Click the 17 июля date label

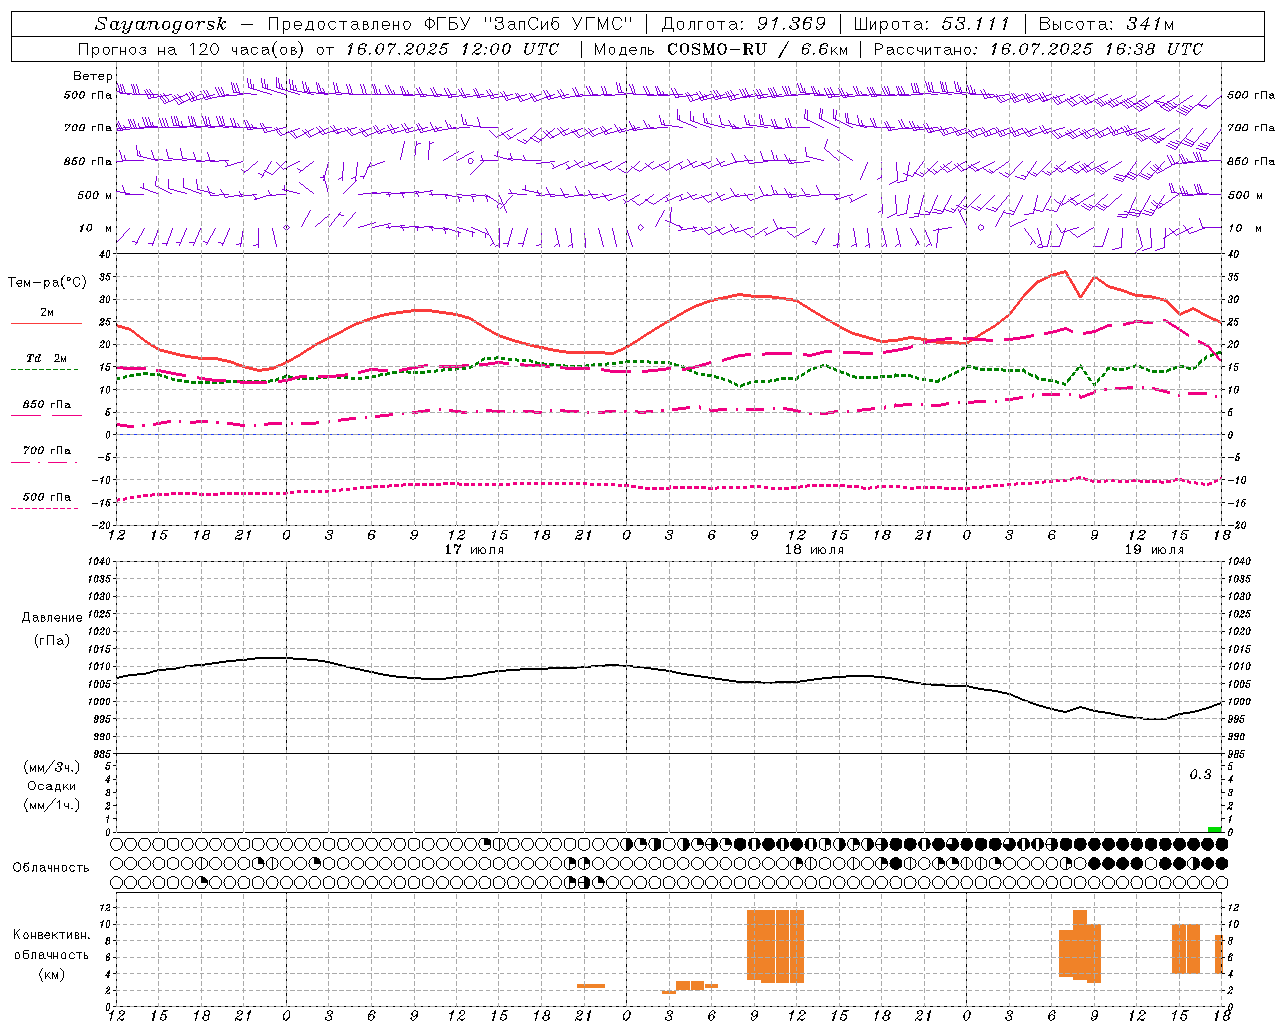click(474, 550)
